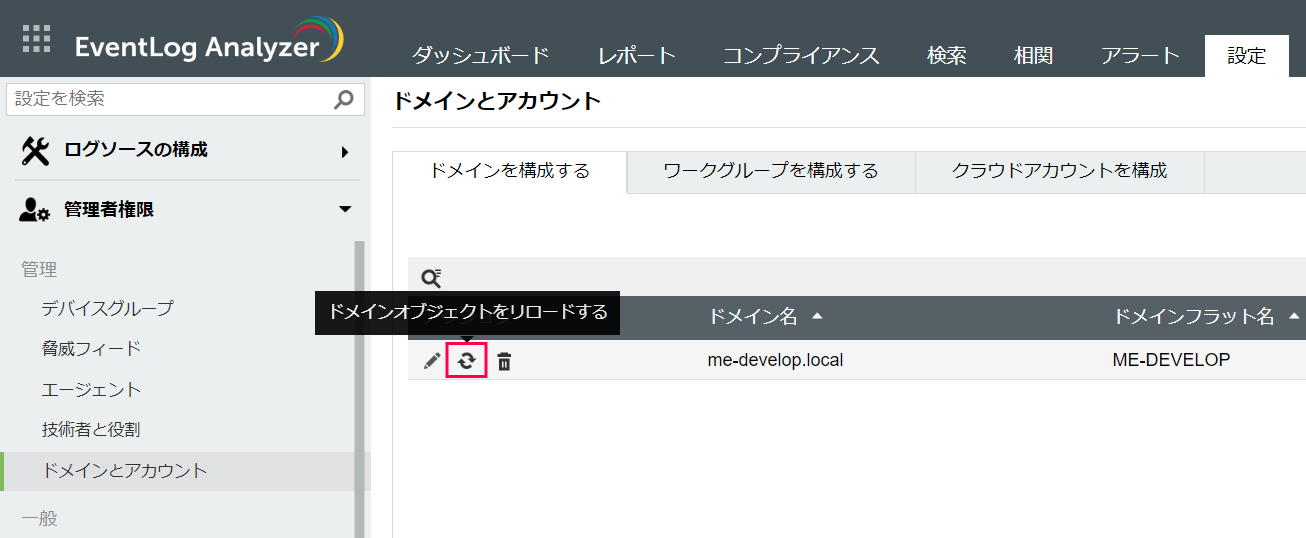
Task: Open the アラート tab
Action: tap(1140, 56)
